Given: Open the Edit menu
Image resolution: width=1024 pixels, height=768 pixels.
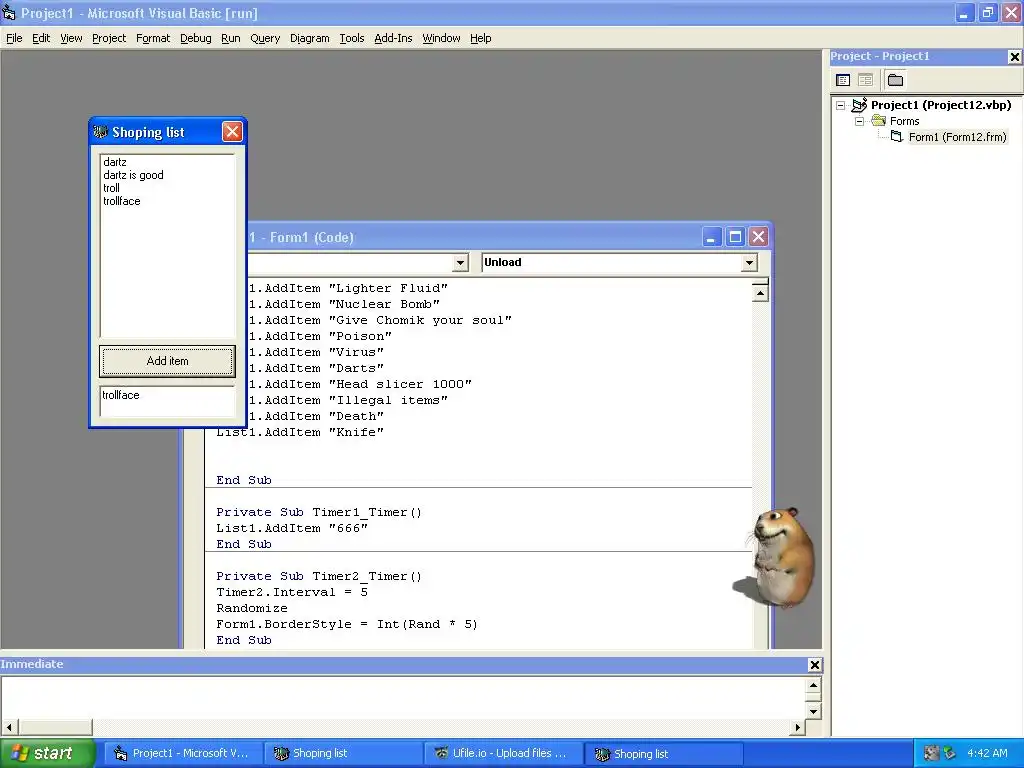Looking at the screenshot, I should point(41,39).
